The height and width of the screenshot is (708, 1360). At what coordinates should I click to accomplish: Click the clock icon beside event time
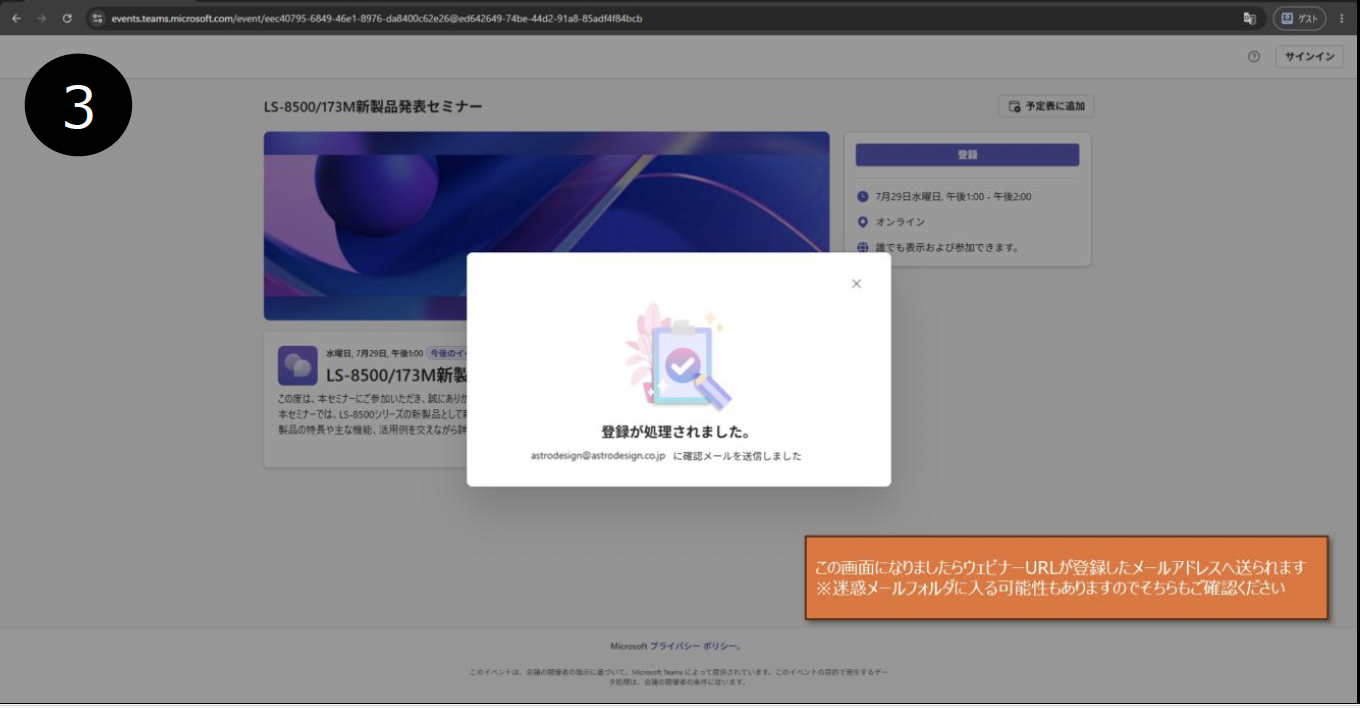point(863,197)
